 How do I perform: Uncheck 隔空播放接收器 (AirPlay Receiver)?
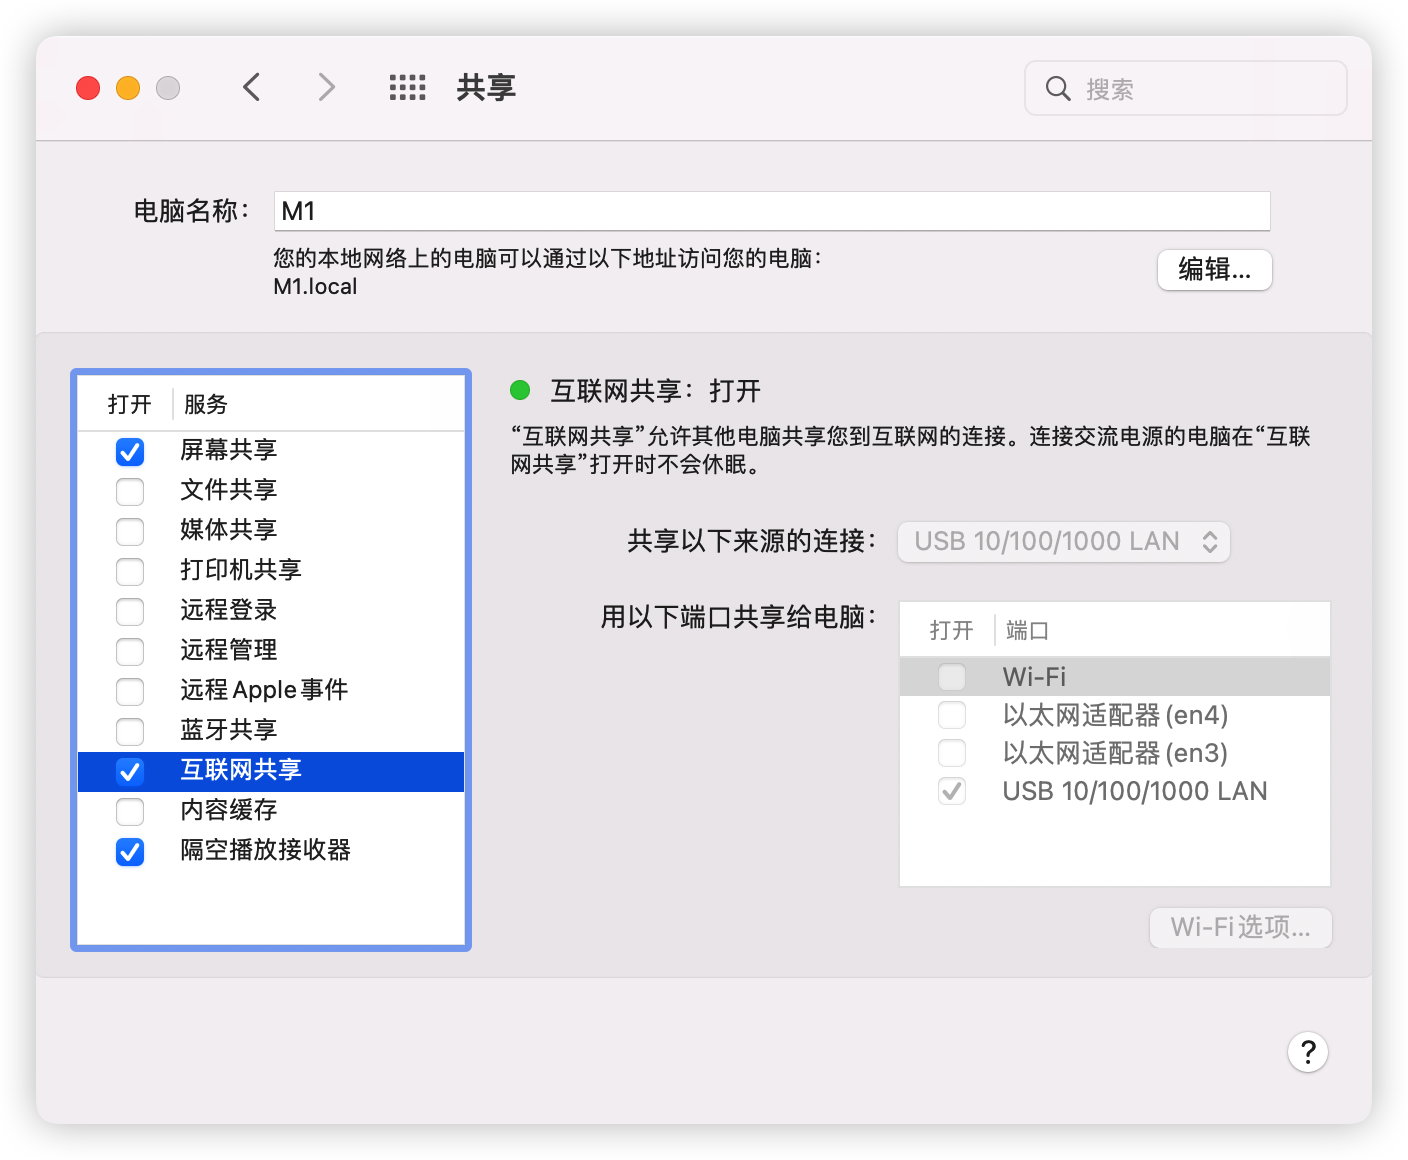pyautogui.click(x=130, y=852)
